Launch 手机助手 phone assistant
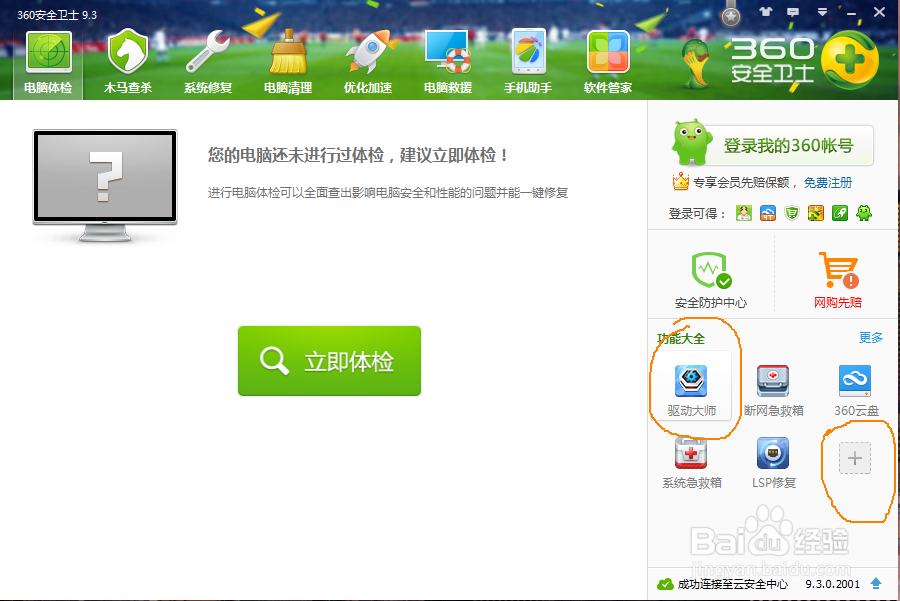The image size is (900, 601). tap(527, 64)
